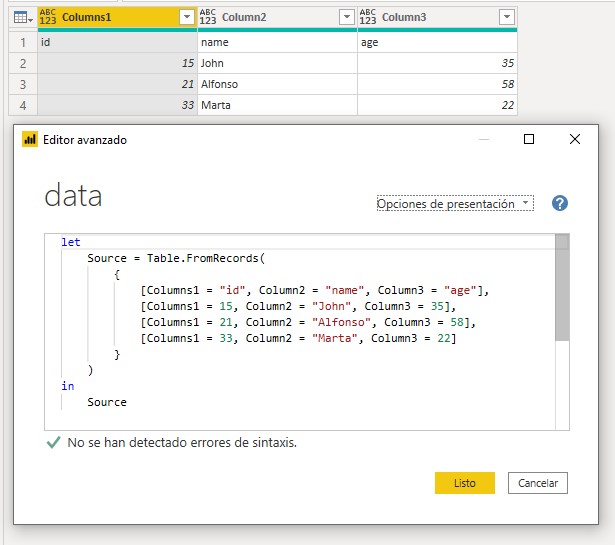
Task: Click the cell with value 15
Action: (x=117, y=63)
